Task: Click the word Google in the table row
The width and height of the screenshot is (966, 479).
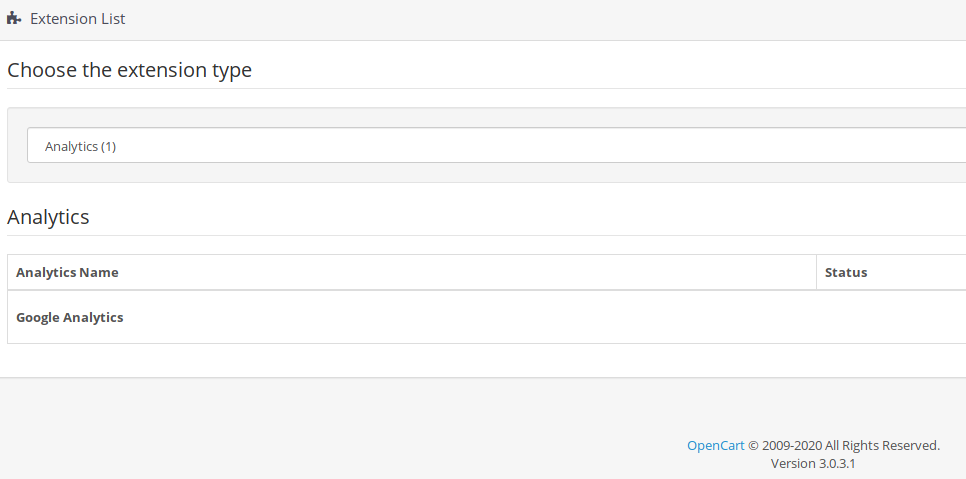Action: pyautogui.click(x=38, y=318)
